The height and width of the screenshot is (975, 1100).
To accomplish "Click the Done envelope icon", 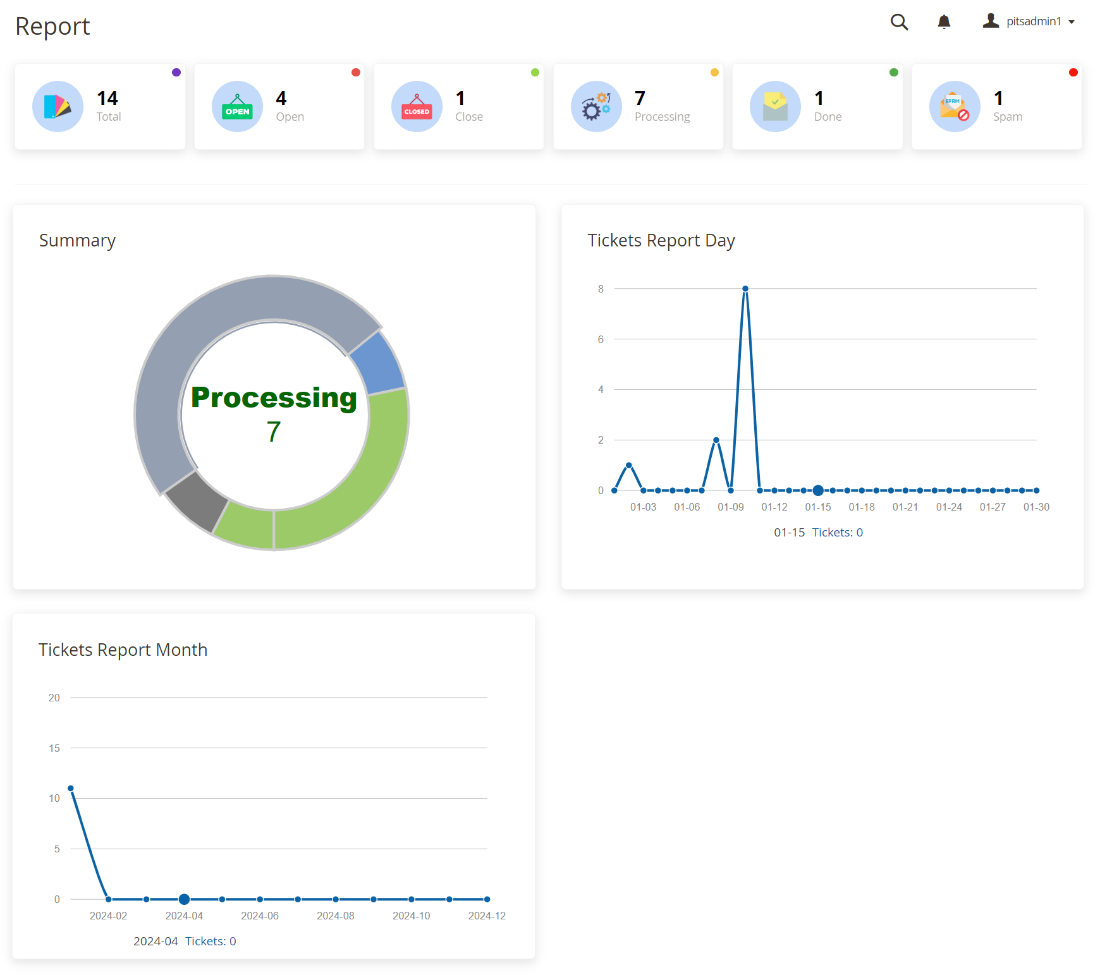I will click(x=775, y=107).
